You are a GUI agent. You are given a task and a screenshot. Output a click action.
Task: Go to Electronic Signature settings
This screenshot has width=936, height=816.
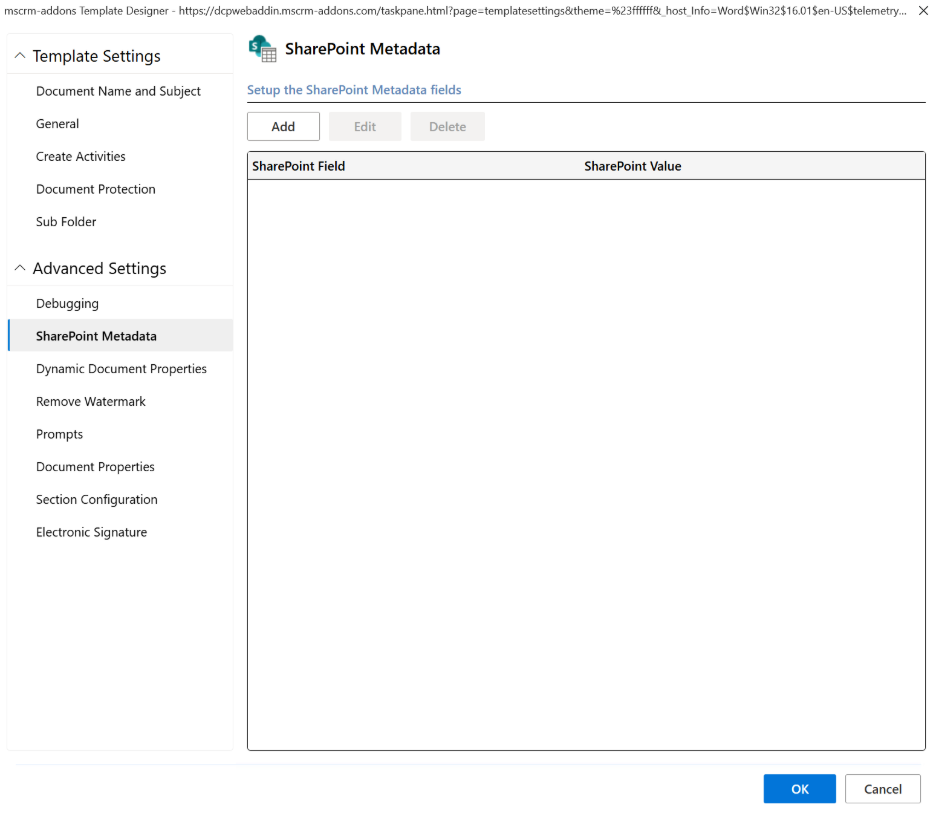pos(91,533)
